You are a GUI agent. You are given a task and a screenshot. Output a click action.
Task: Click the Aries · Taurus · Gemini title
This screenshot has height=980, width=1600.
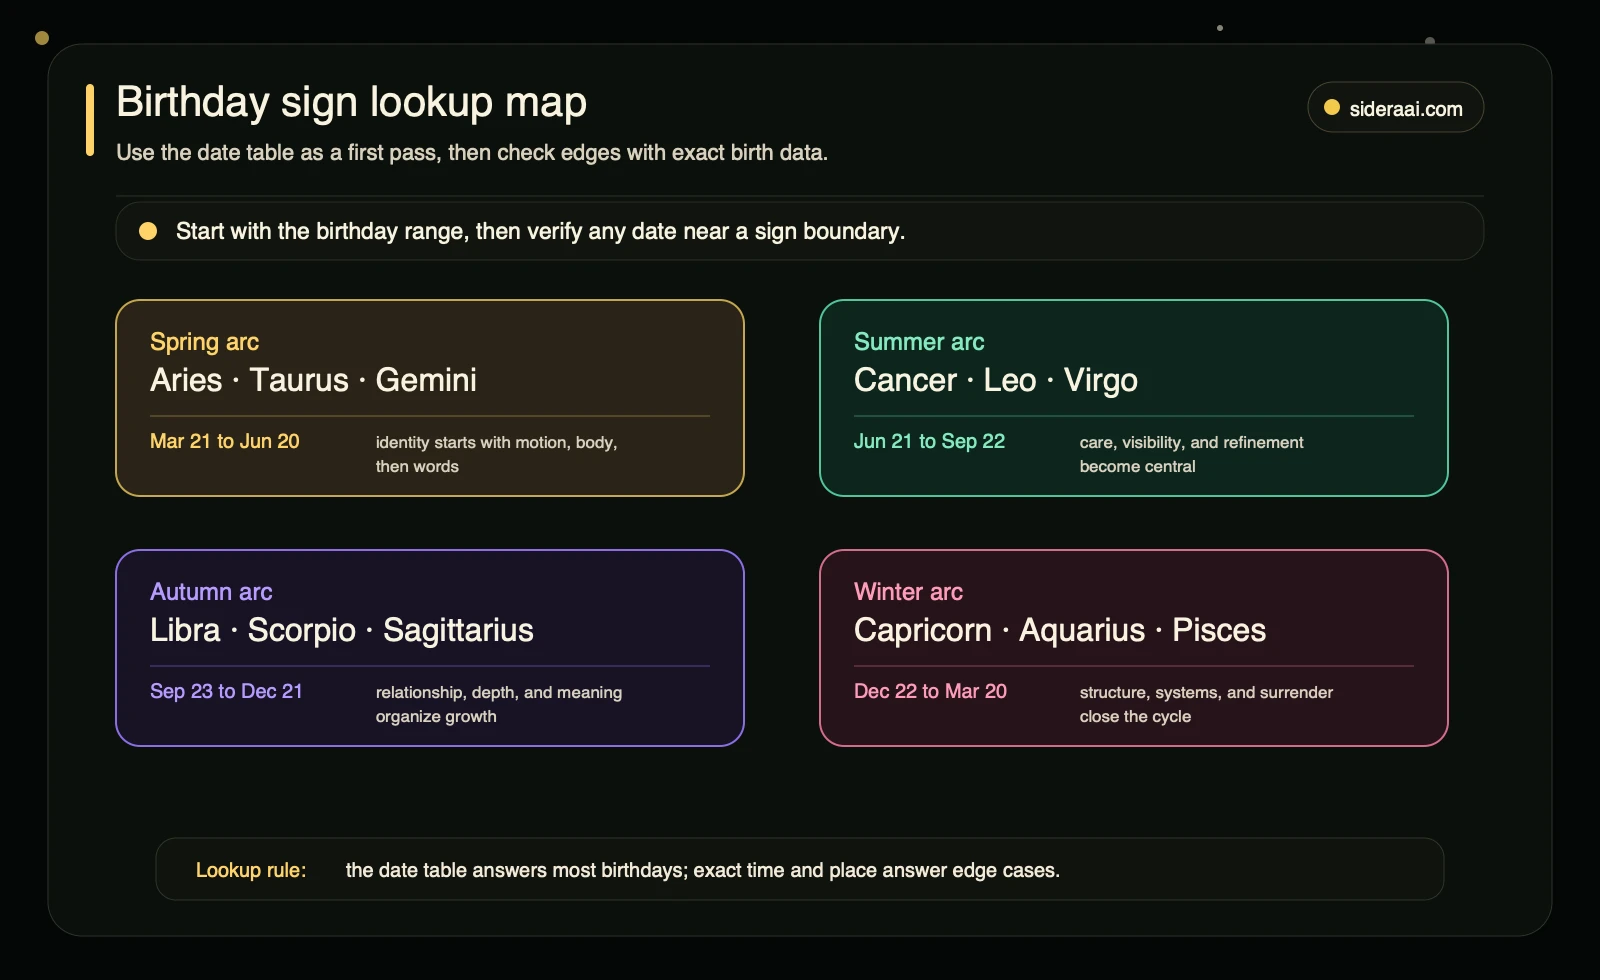tap(313, 380)
